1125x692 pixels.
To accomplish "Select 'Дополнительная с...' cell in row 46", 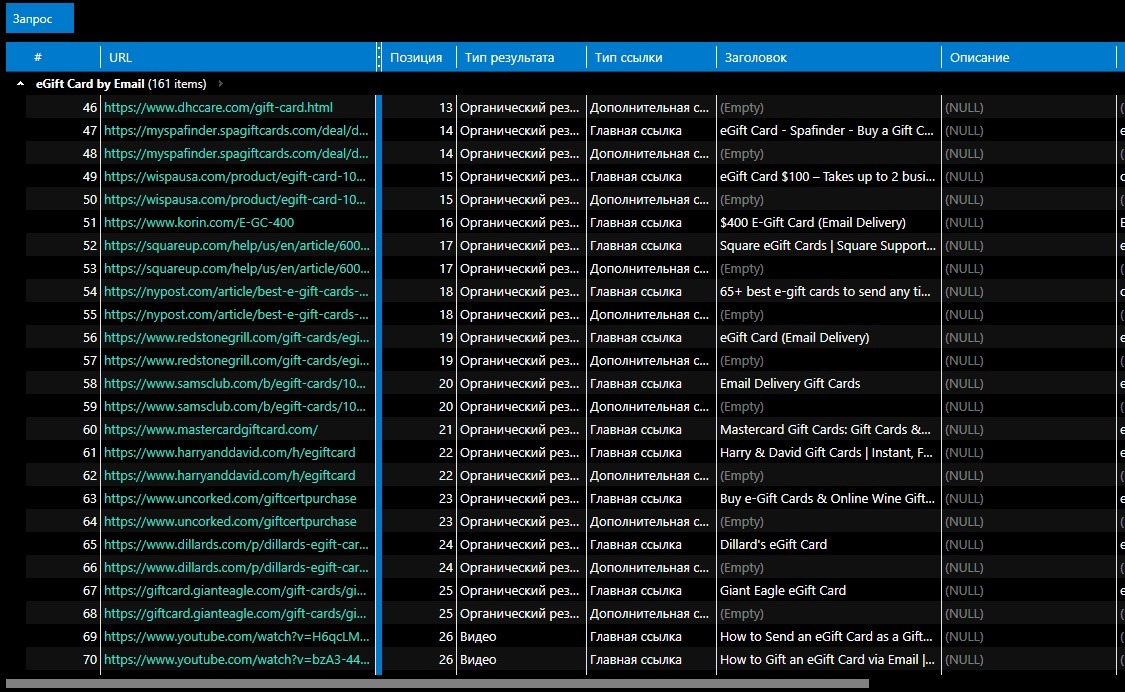I will [x=651, y=108].
